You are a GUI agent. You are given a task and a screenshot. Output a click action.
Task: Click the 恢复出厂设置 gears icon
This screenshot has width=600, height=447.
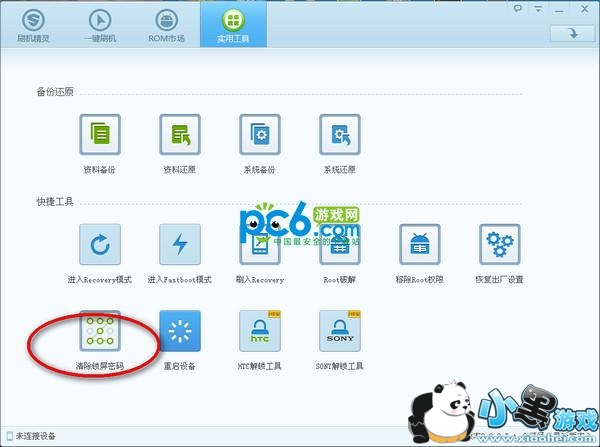tap(500, 244)
